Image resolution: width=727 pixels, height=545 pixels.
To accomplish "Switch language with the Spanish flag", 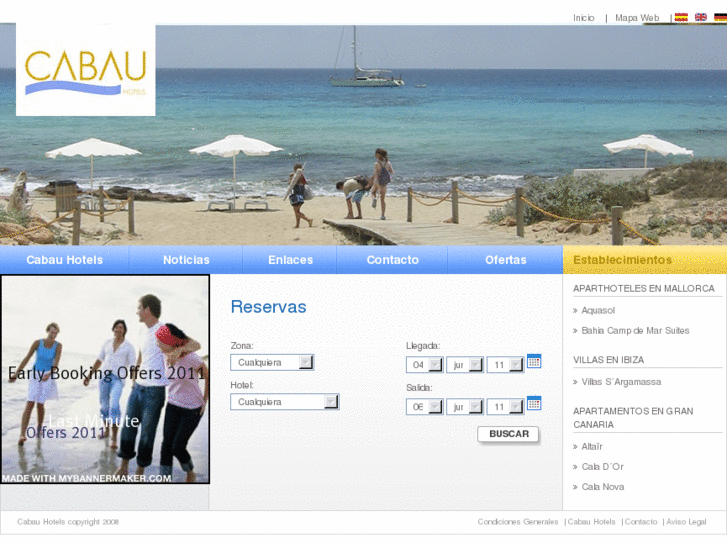I will 681,18.
